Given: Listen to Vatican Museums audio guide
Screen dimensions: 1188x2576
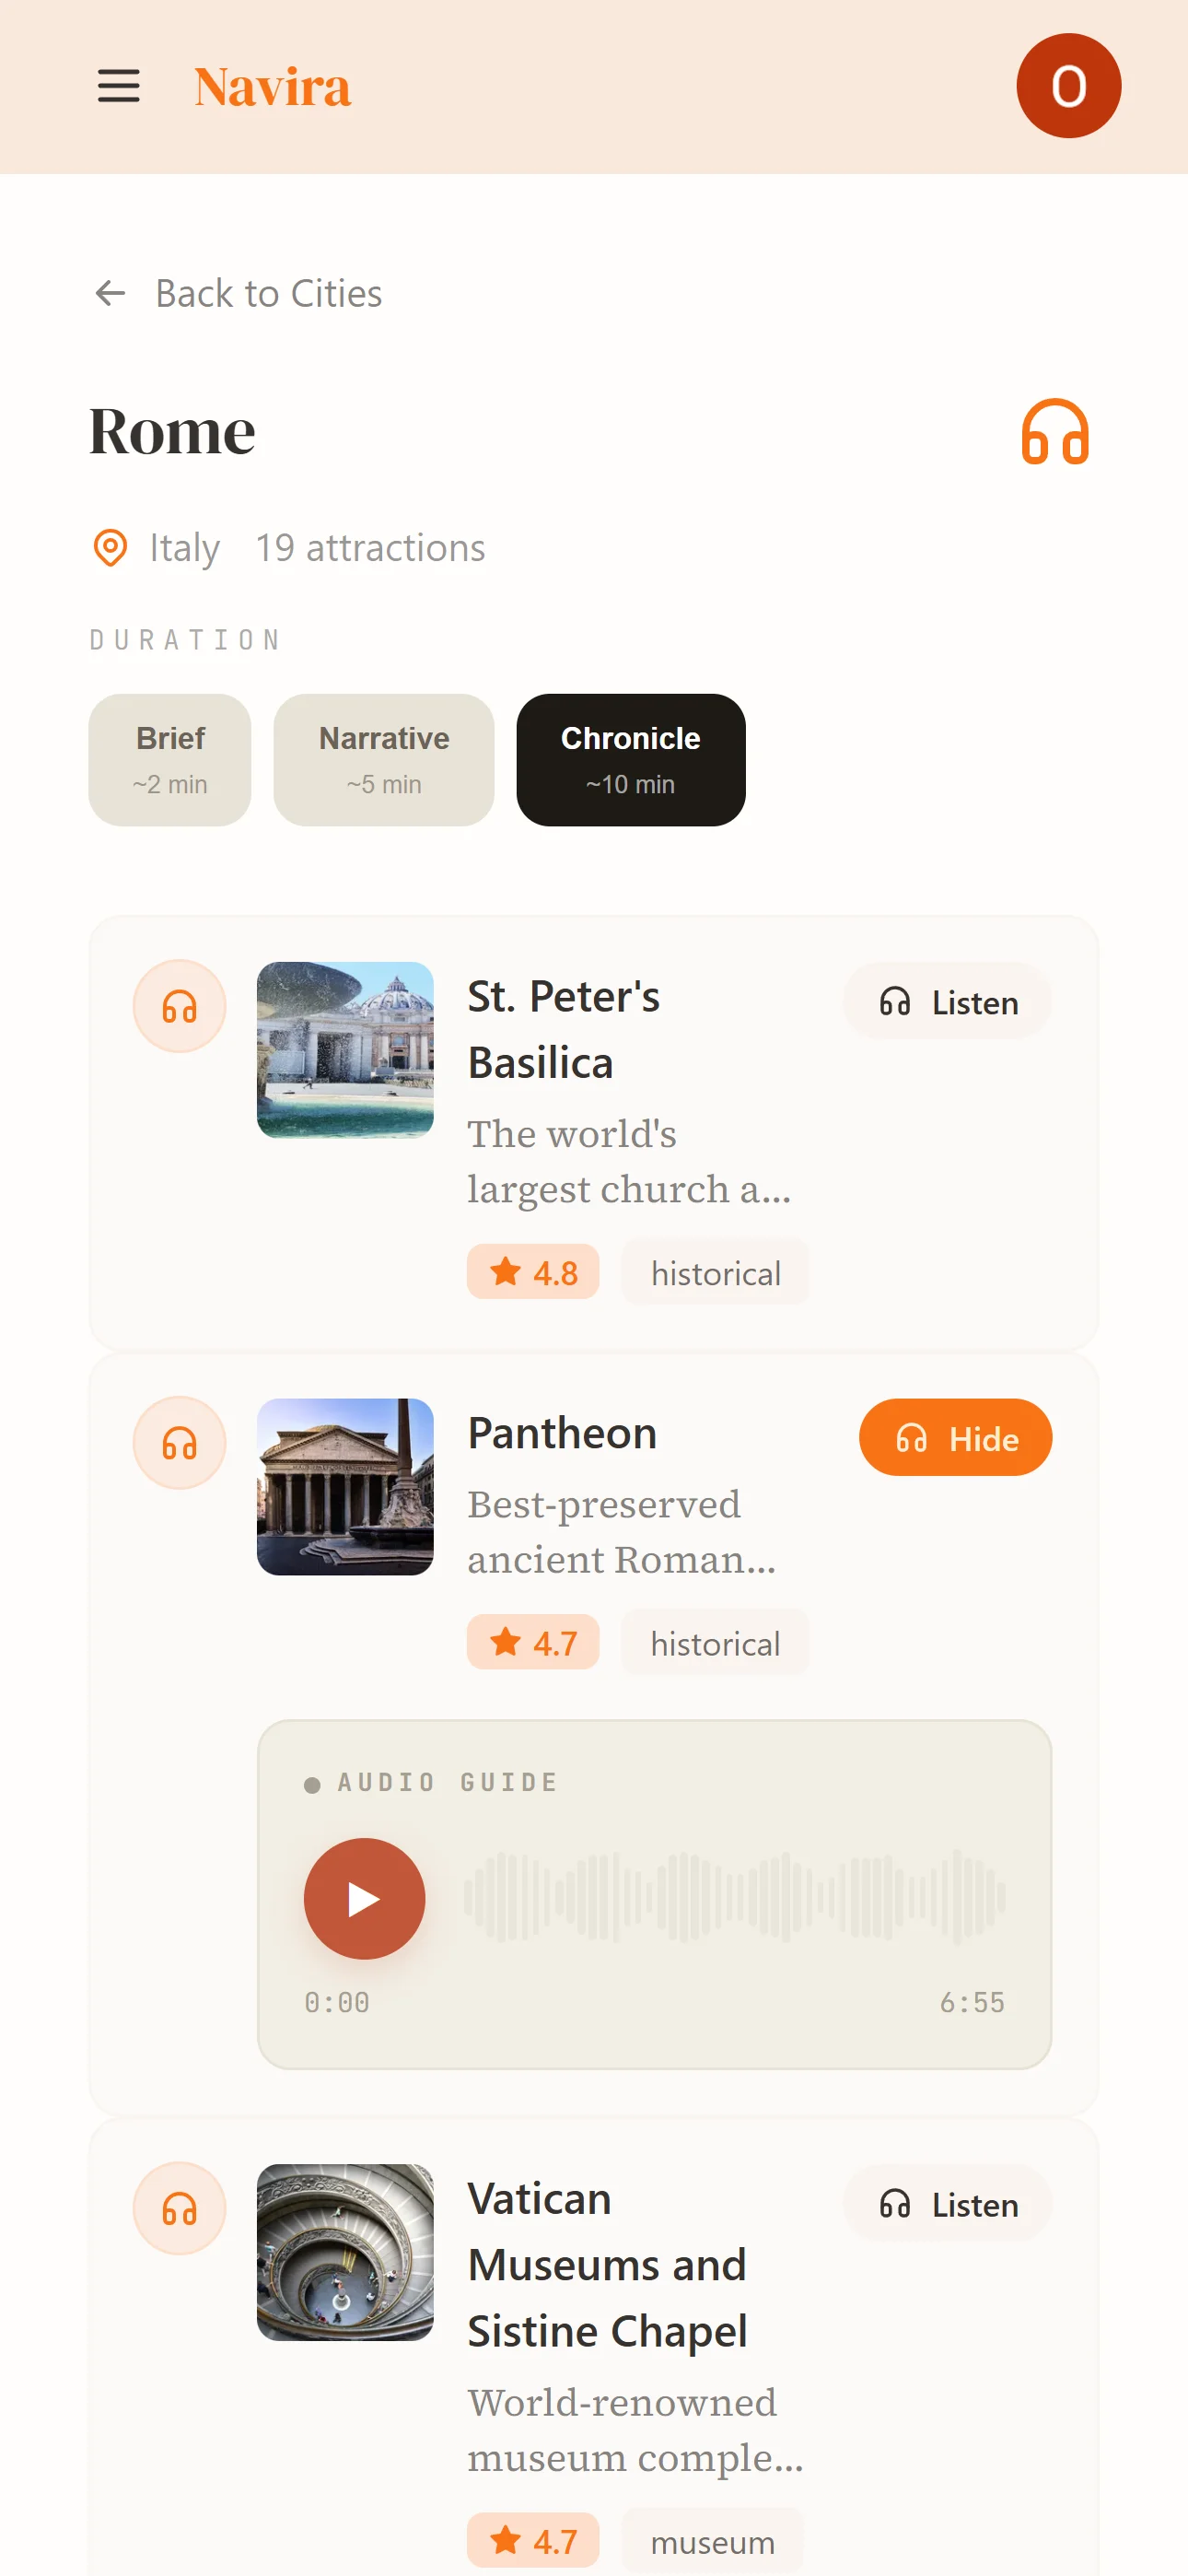Looking at the screenshot, I should coord(946,2205).
